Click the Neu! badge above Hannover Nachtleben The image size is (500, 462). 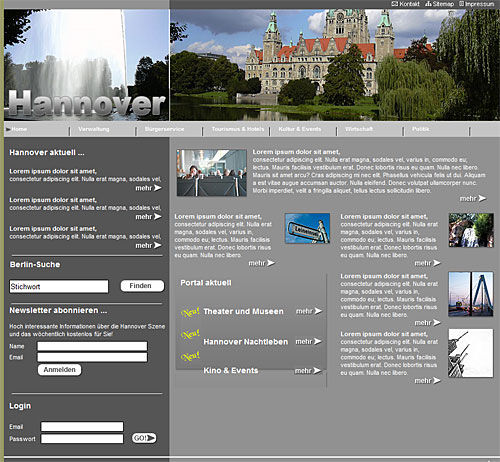[190, 334]
